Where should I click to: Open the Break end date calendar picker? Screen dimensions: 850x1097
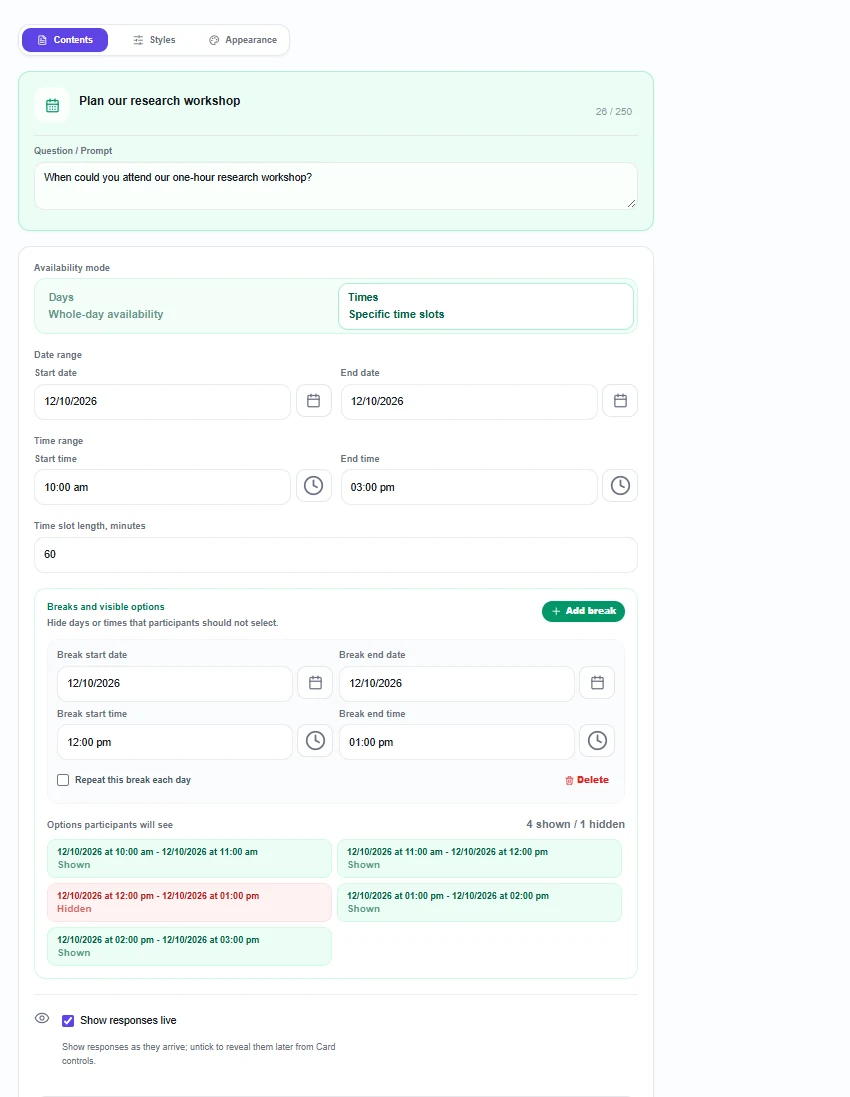pos(597,683)
